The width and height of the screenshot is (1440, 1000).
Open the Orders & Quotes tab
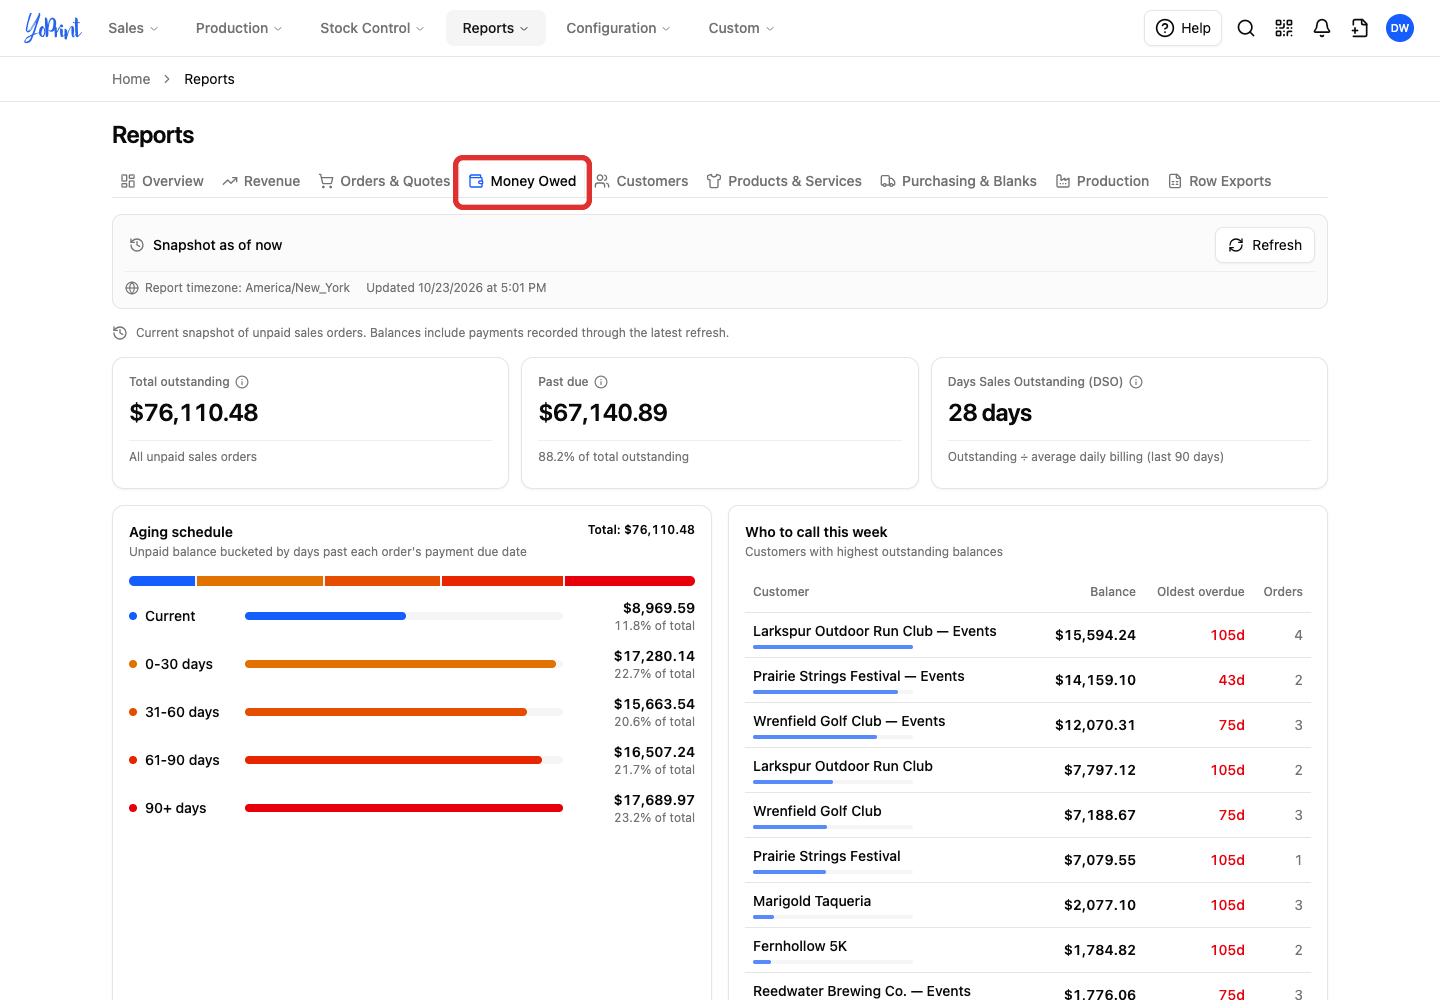(x=384, y=181)
